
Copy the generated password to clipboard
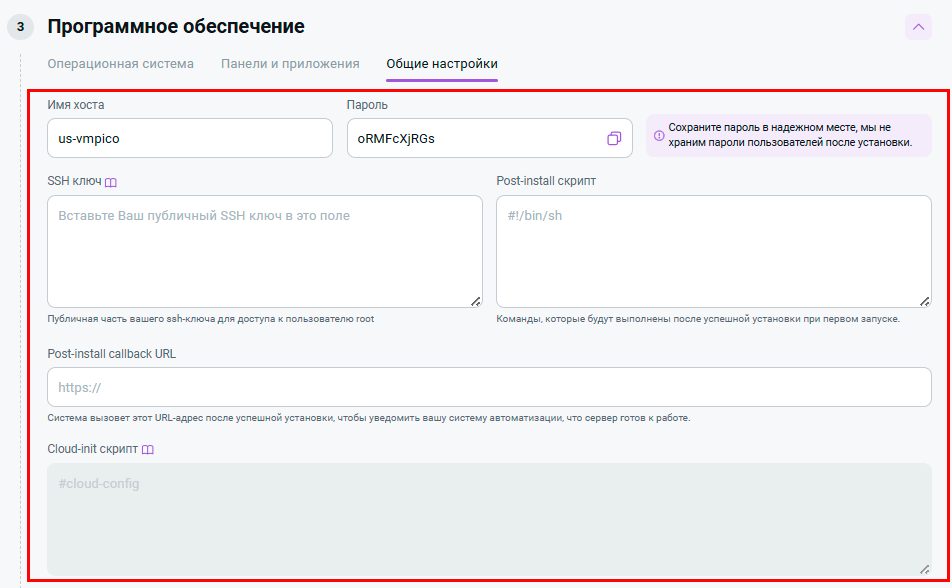[614, 139]
